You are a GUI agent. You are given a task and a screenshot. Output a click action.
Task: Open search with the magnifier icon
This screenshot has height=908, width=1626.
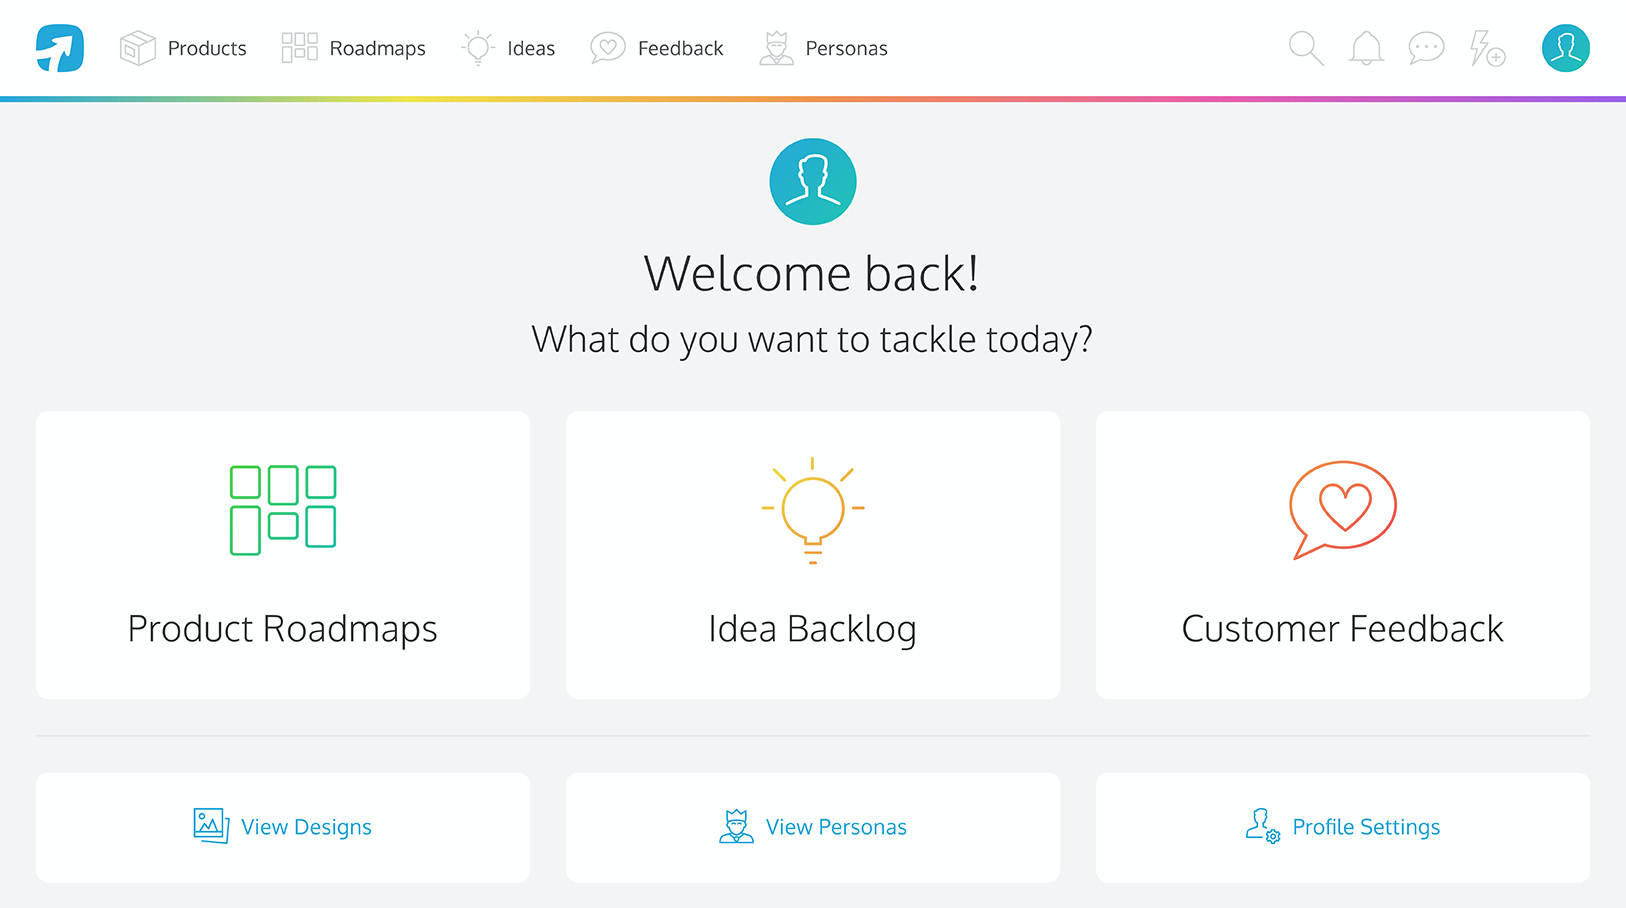tap(1306, 48)
